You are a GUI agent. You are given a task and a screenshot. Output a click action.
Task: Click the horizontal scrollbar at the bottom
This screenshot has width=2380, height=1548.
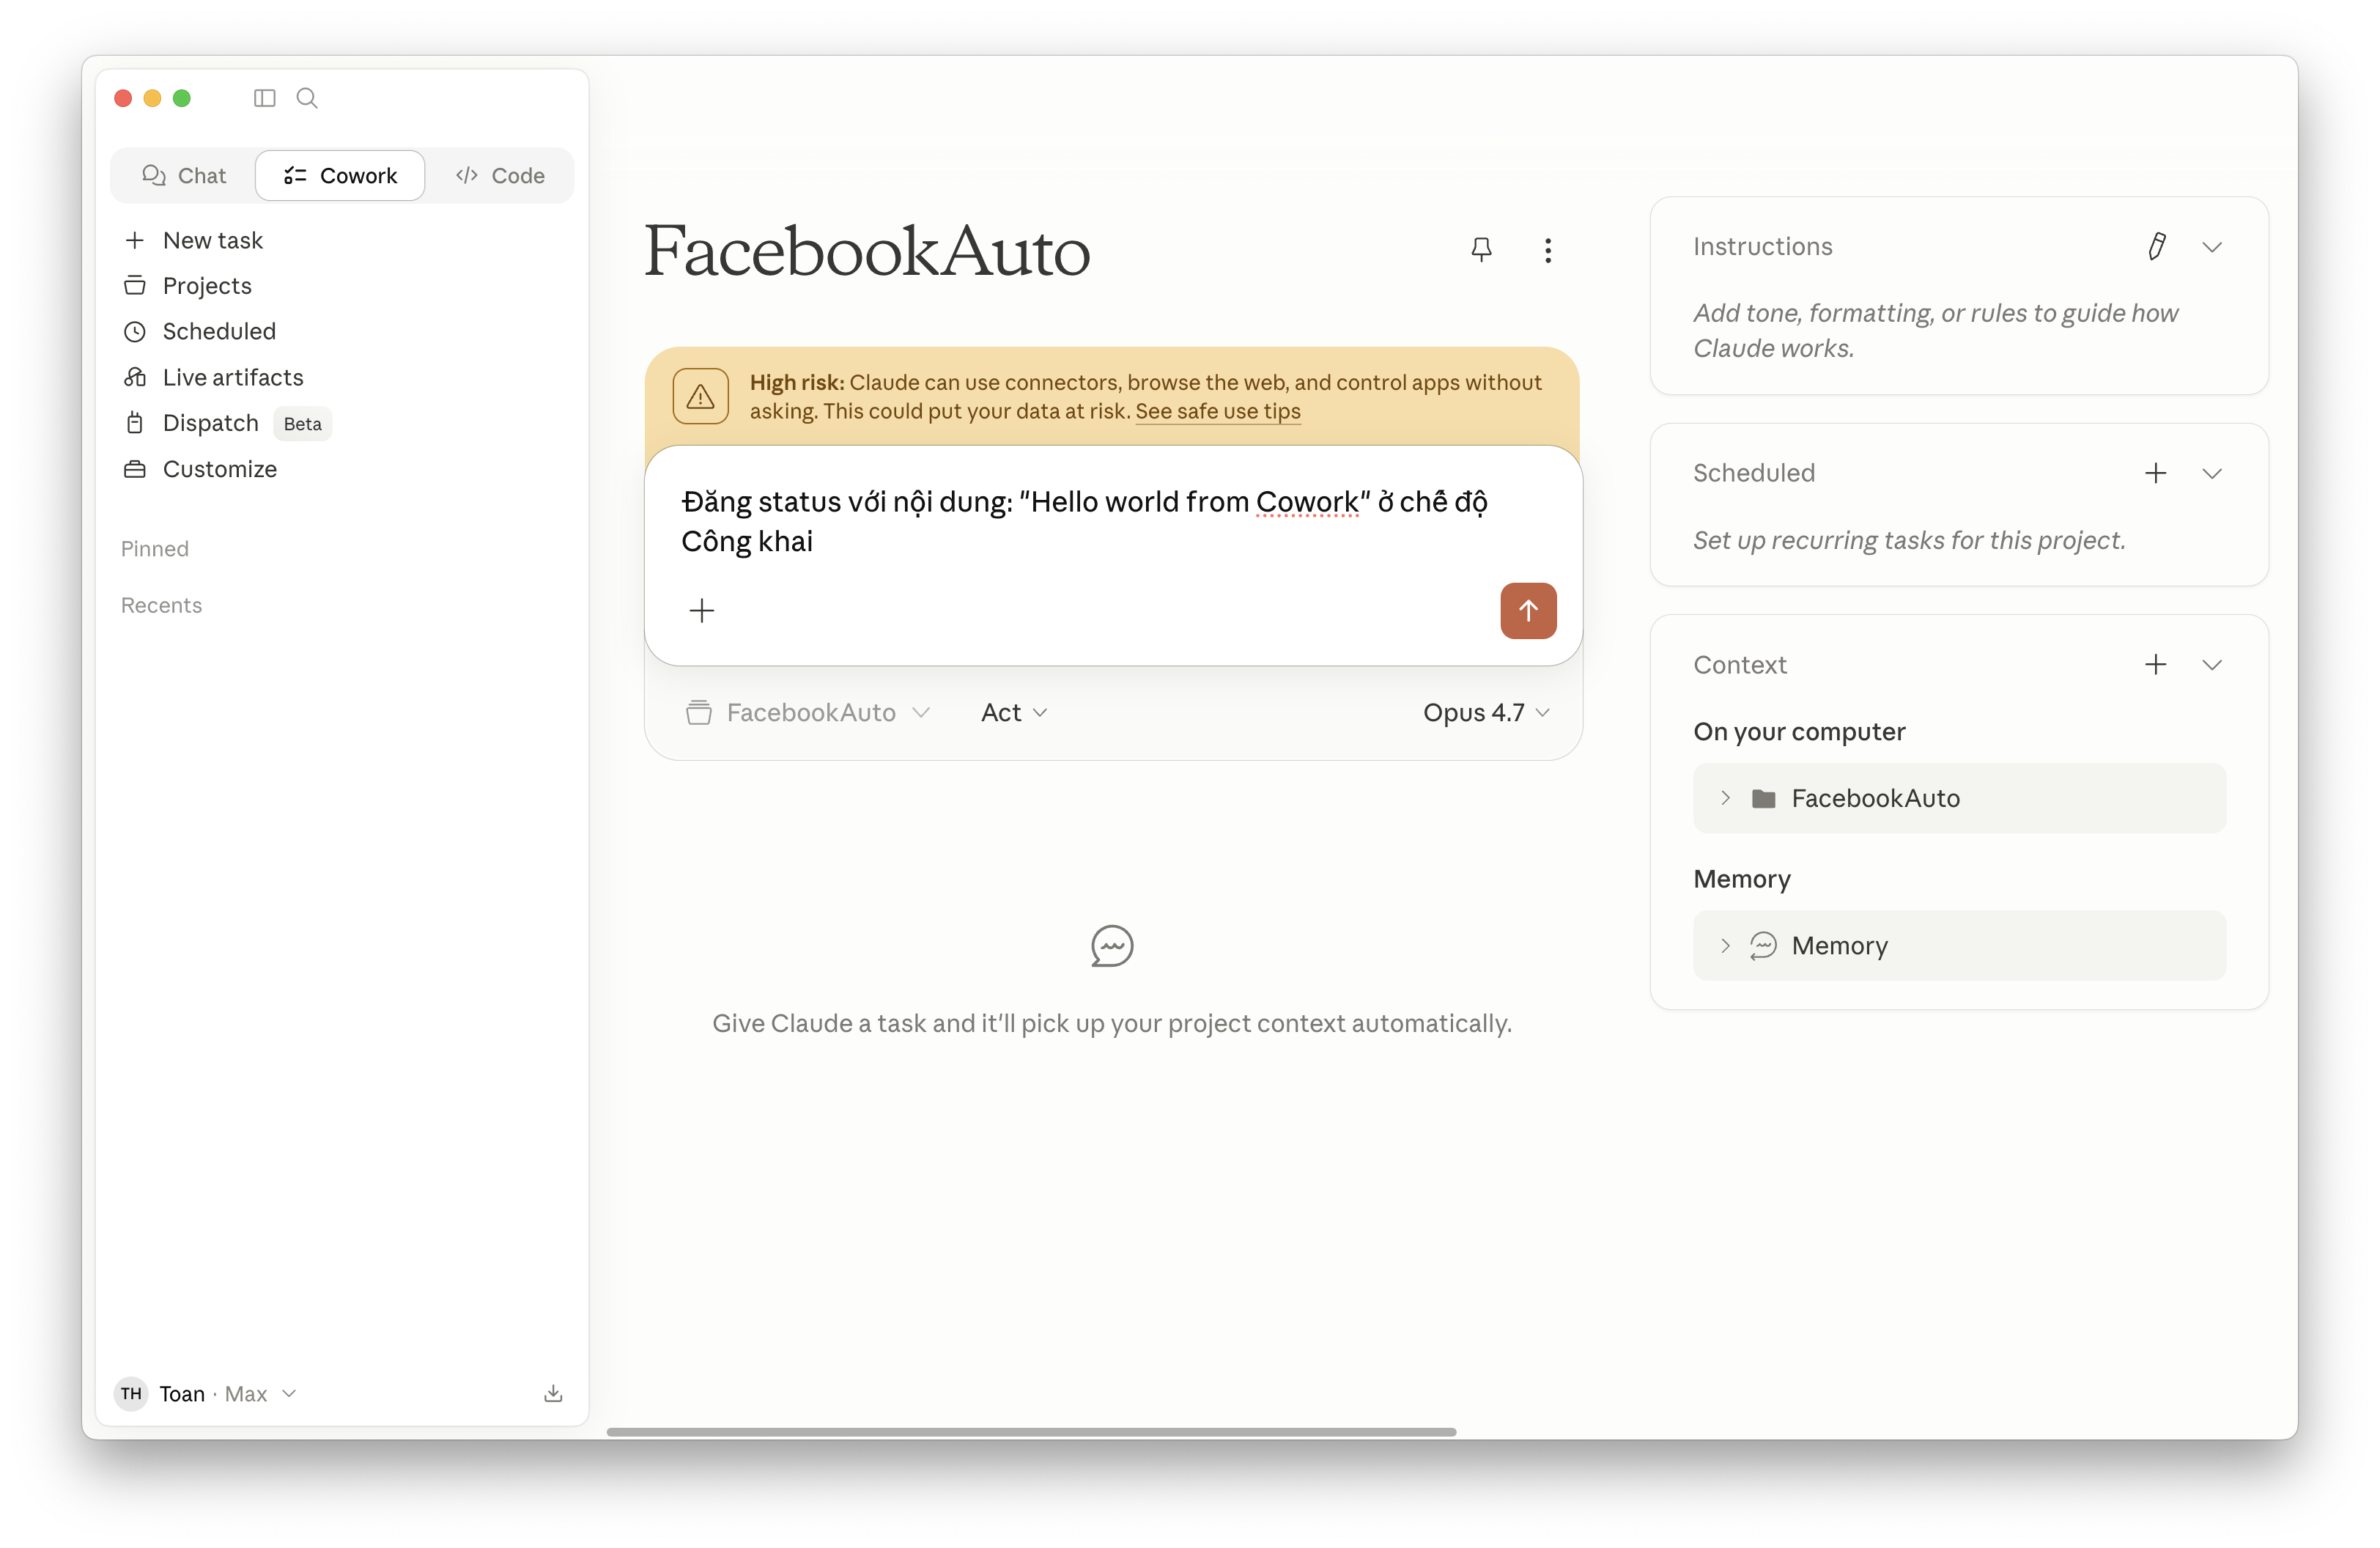tap(1031, 1432)
